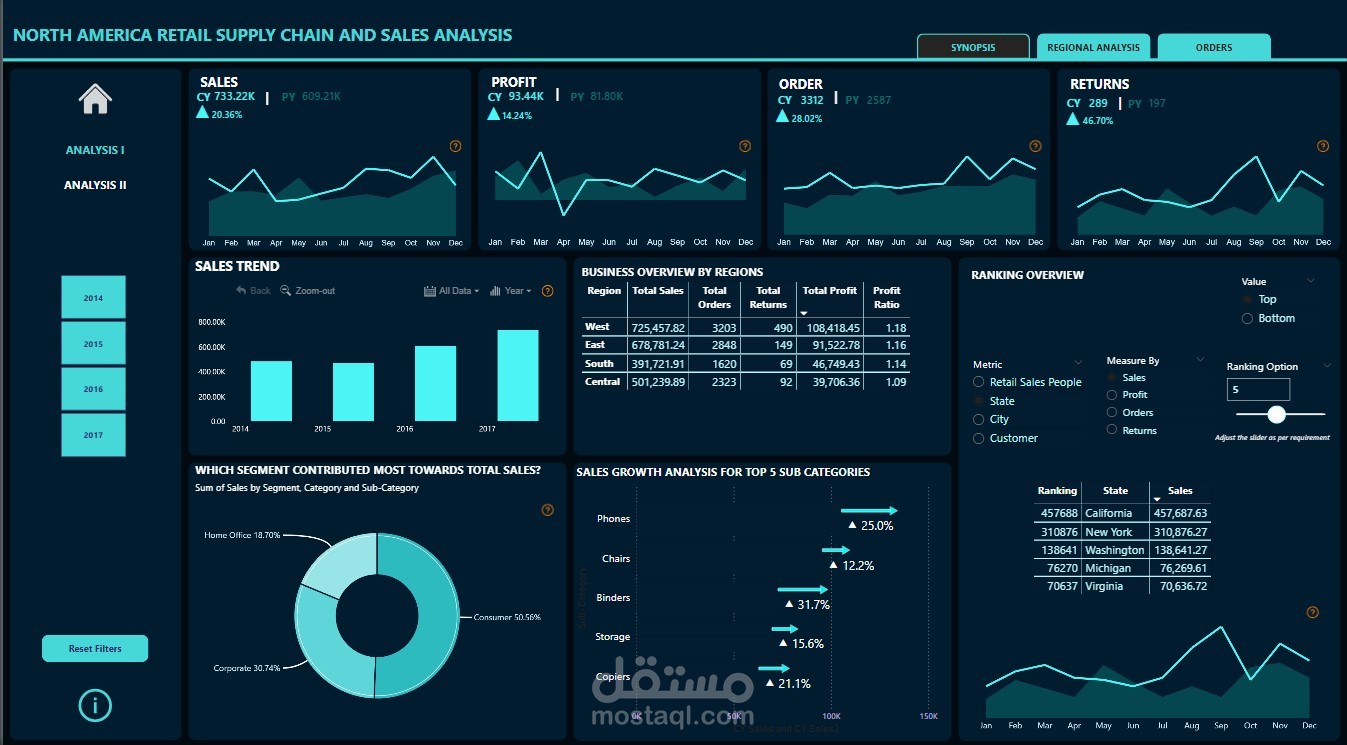Collapse the Metric slicer chevron

(x=1078, y=363)
